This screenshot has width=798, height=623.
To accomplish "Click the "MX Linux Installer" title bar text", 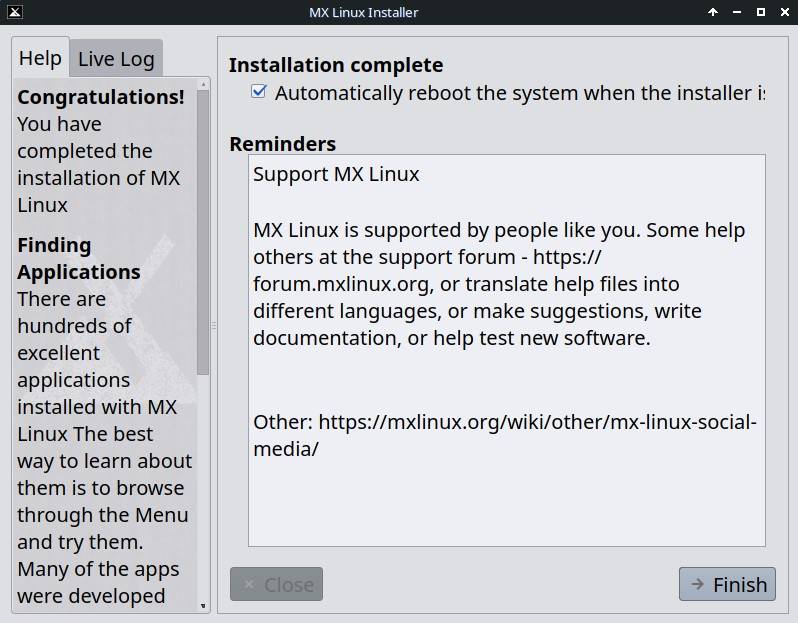I will (364, 12).
